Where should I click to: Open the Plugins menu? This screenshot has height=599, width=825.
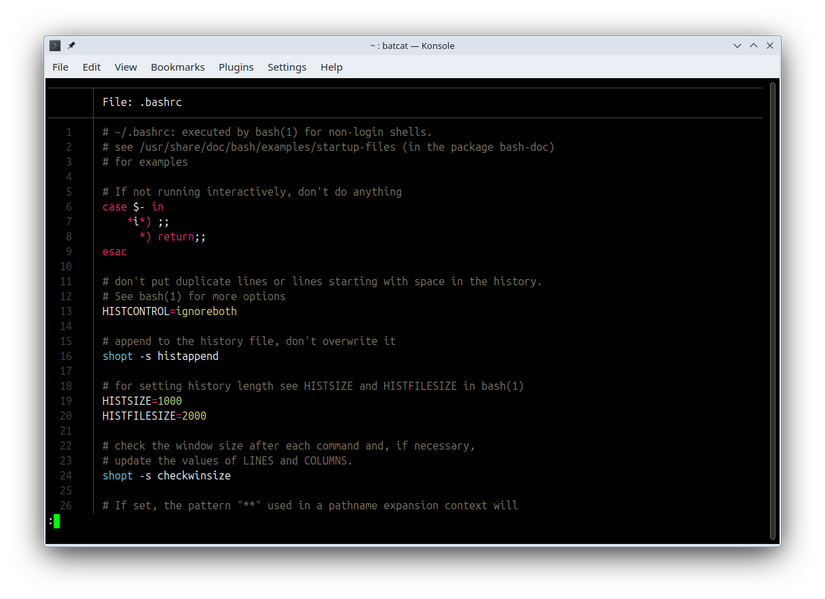(x=236, y=67)
